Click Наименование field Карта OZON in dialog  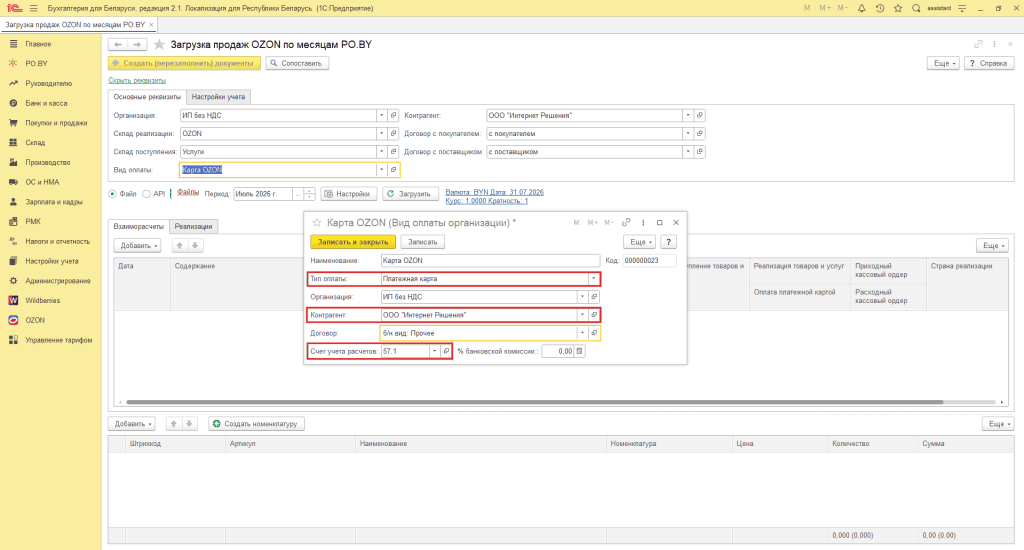tap(490, 261)
